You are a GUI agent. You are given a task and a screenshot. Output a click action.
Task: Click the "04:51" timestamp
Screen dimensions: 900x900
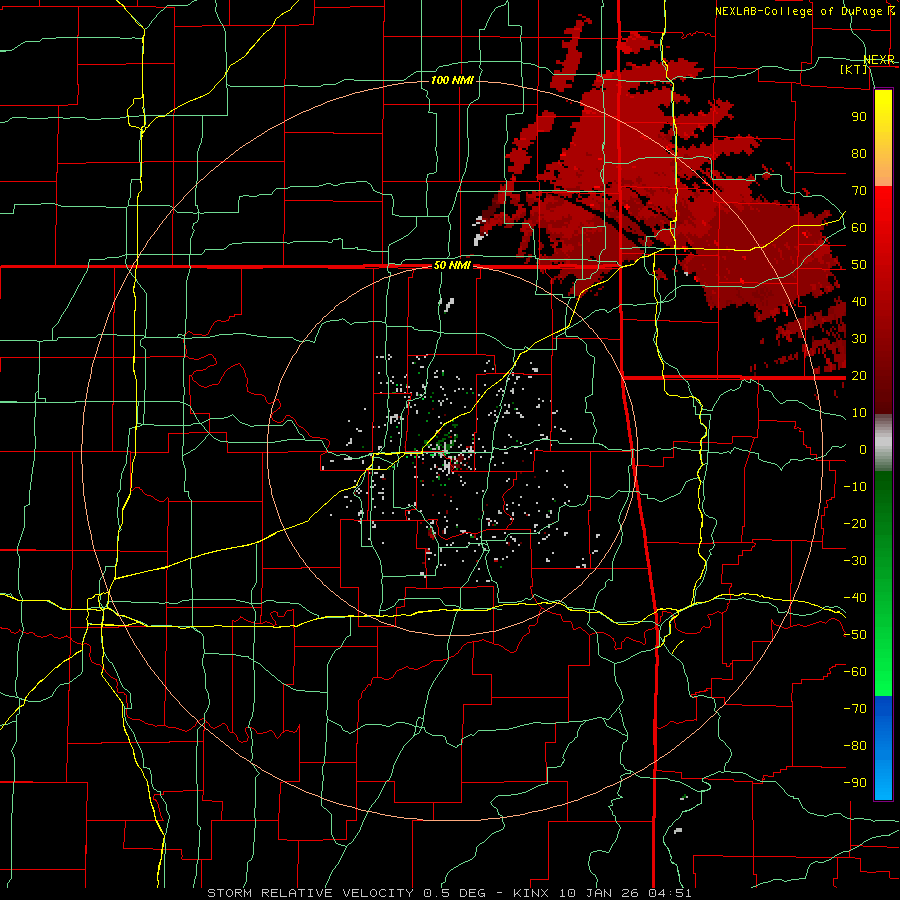click(x=670, y=893)
